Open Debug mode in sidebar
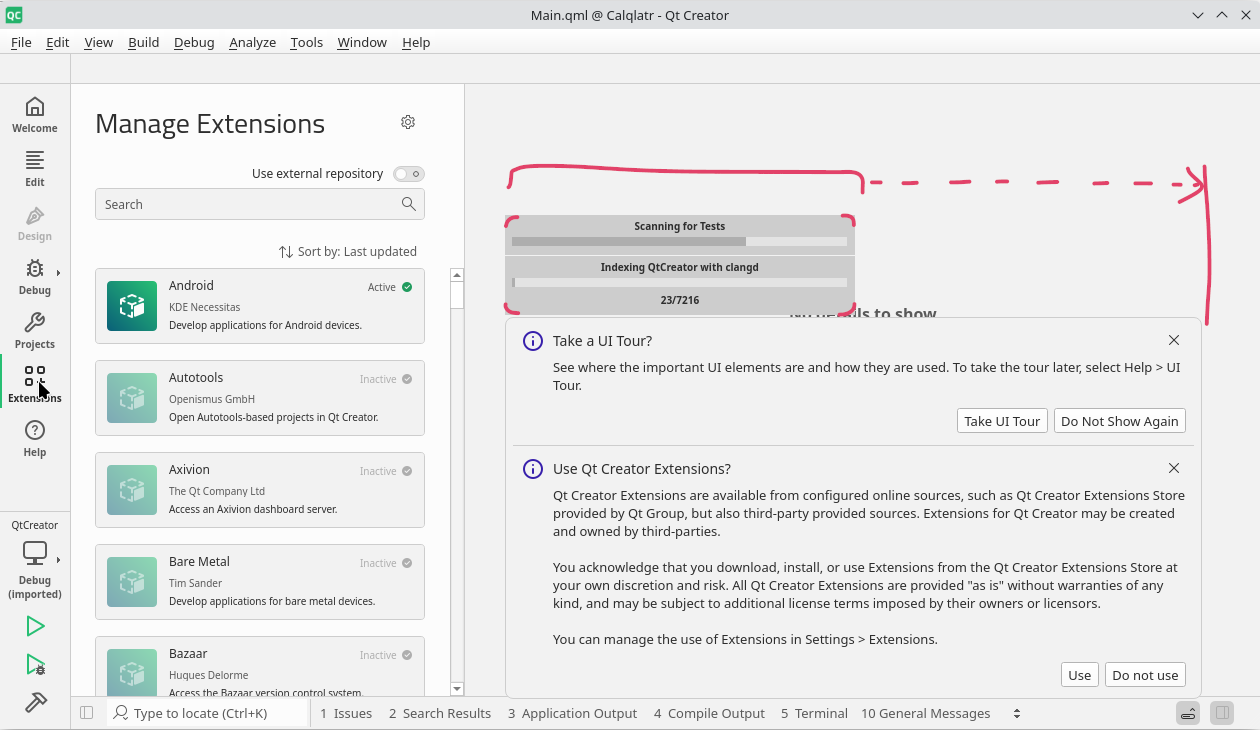Screen dimensions: 1260x730 (35, 276)
